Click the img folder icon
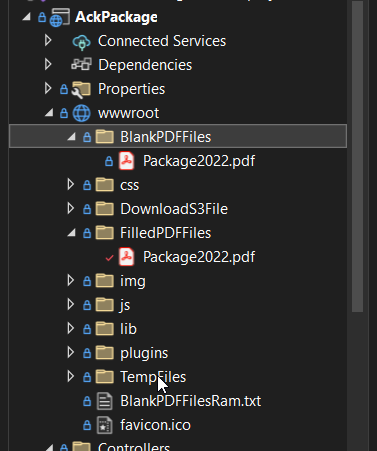 pyautogui.click(x=105, y=280)
